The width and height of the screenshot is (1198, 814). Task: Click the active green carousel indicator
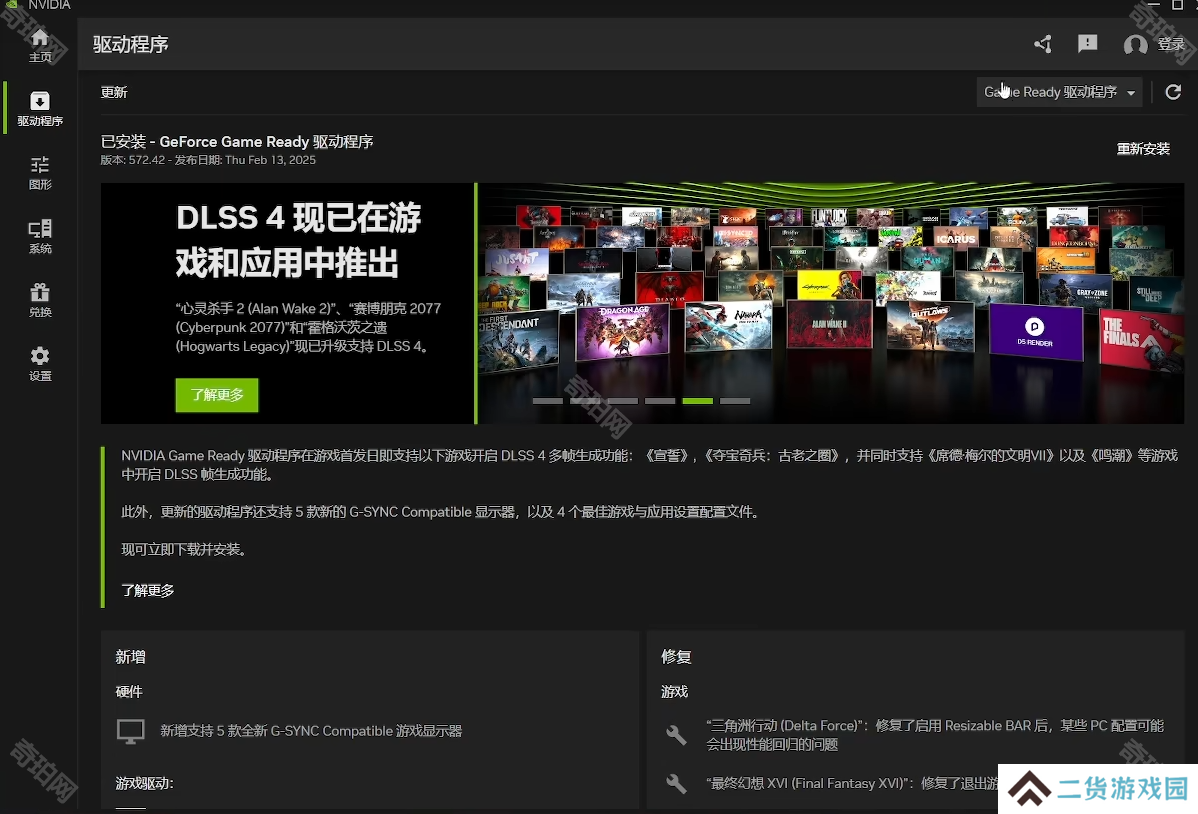698,401
